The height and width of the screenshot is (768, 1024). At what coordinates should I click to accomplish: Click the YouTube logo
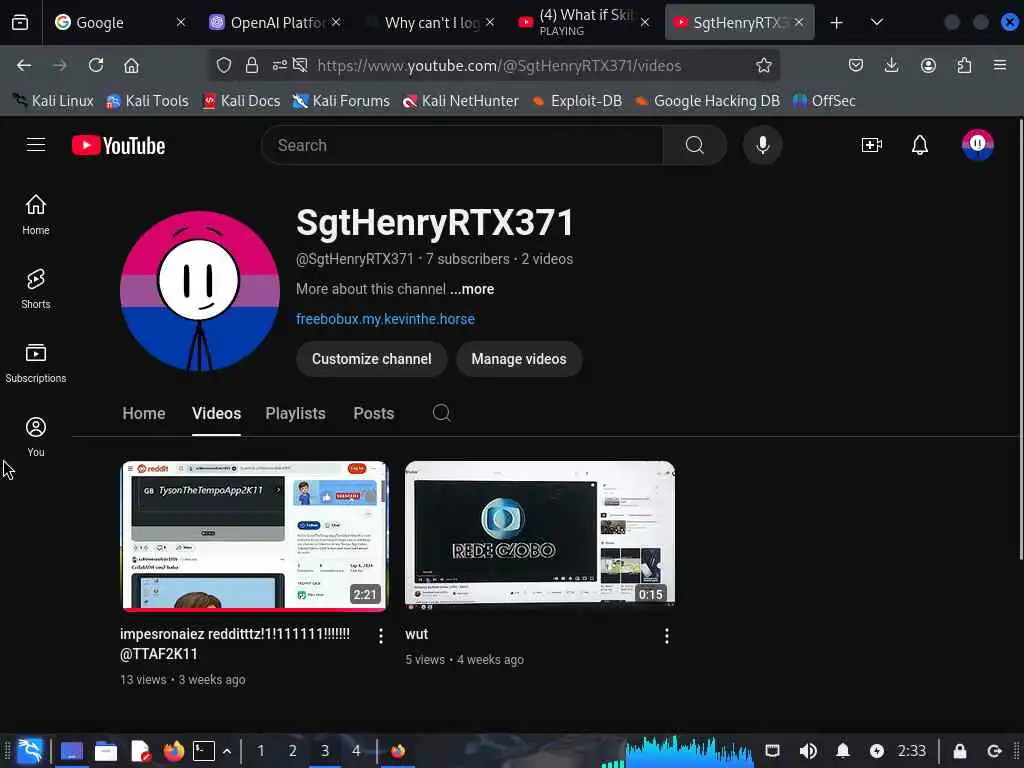click(118, 145)
